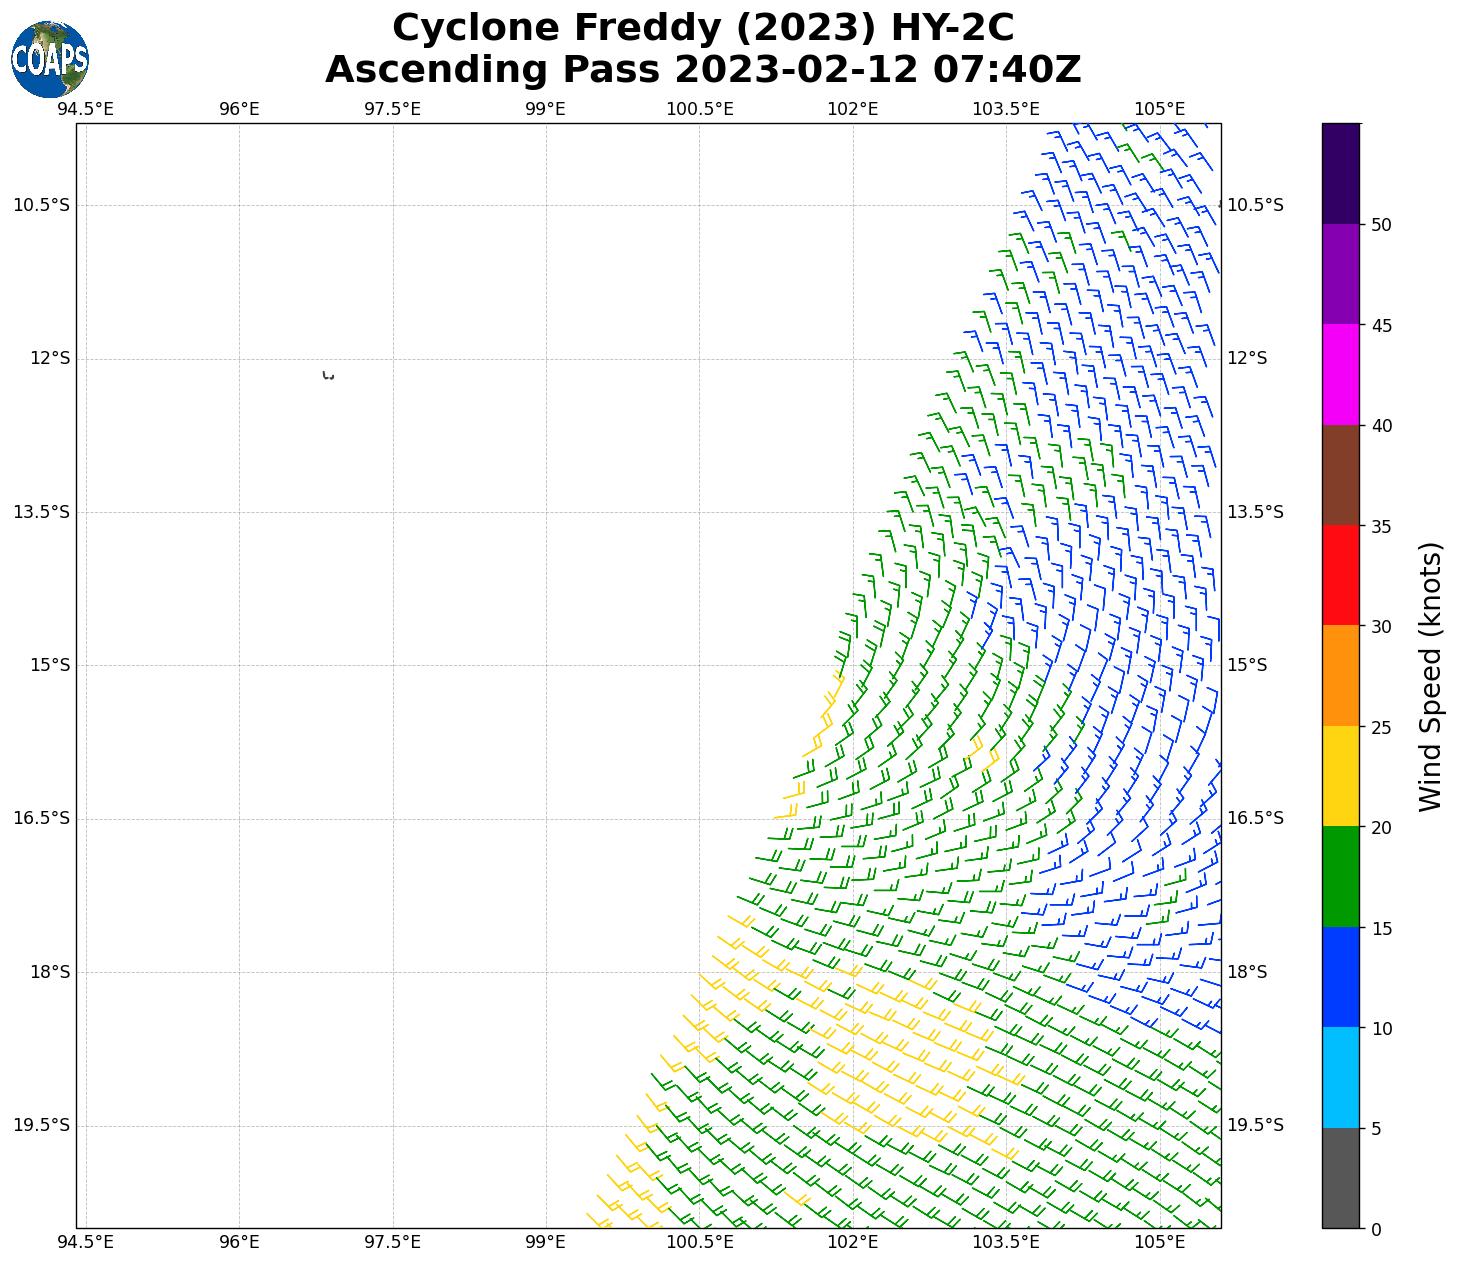Click the "Wind Speed (knots)" colorbar label
This screenshot has height=1264, width=1459.
click(1431, 676)
